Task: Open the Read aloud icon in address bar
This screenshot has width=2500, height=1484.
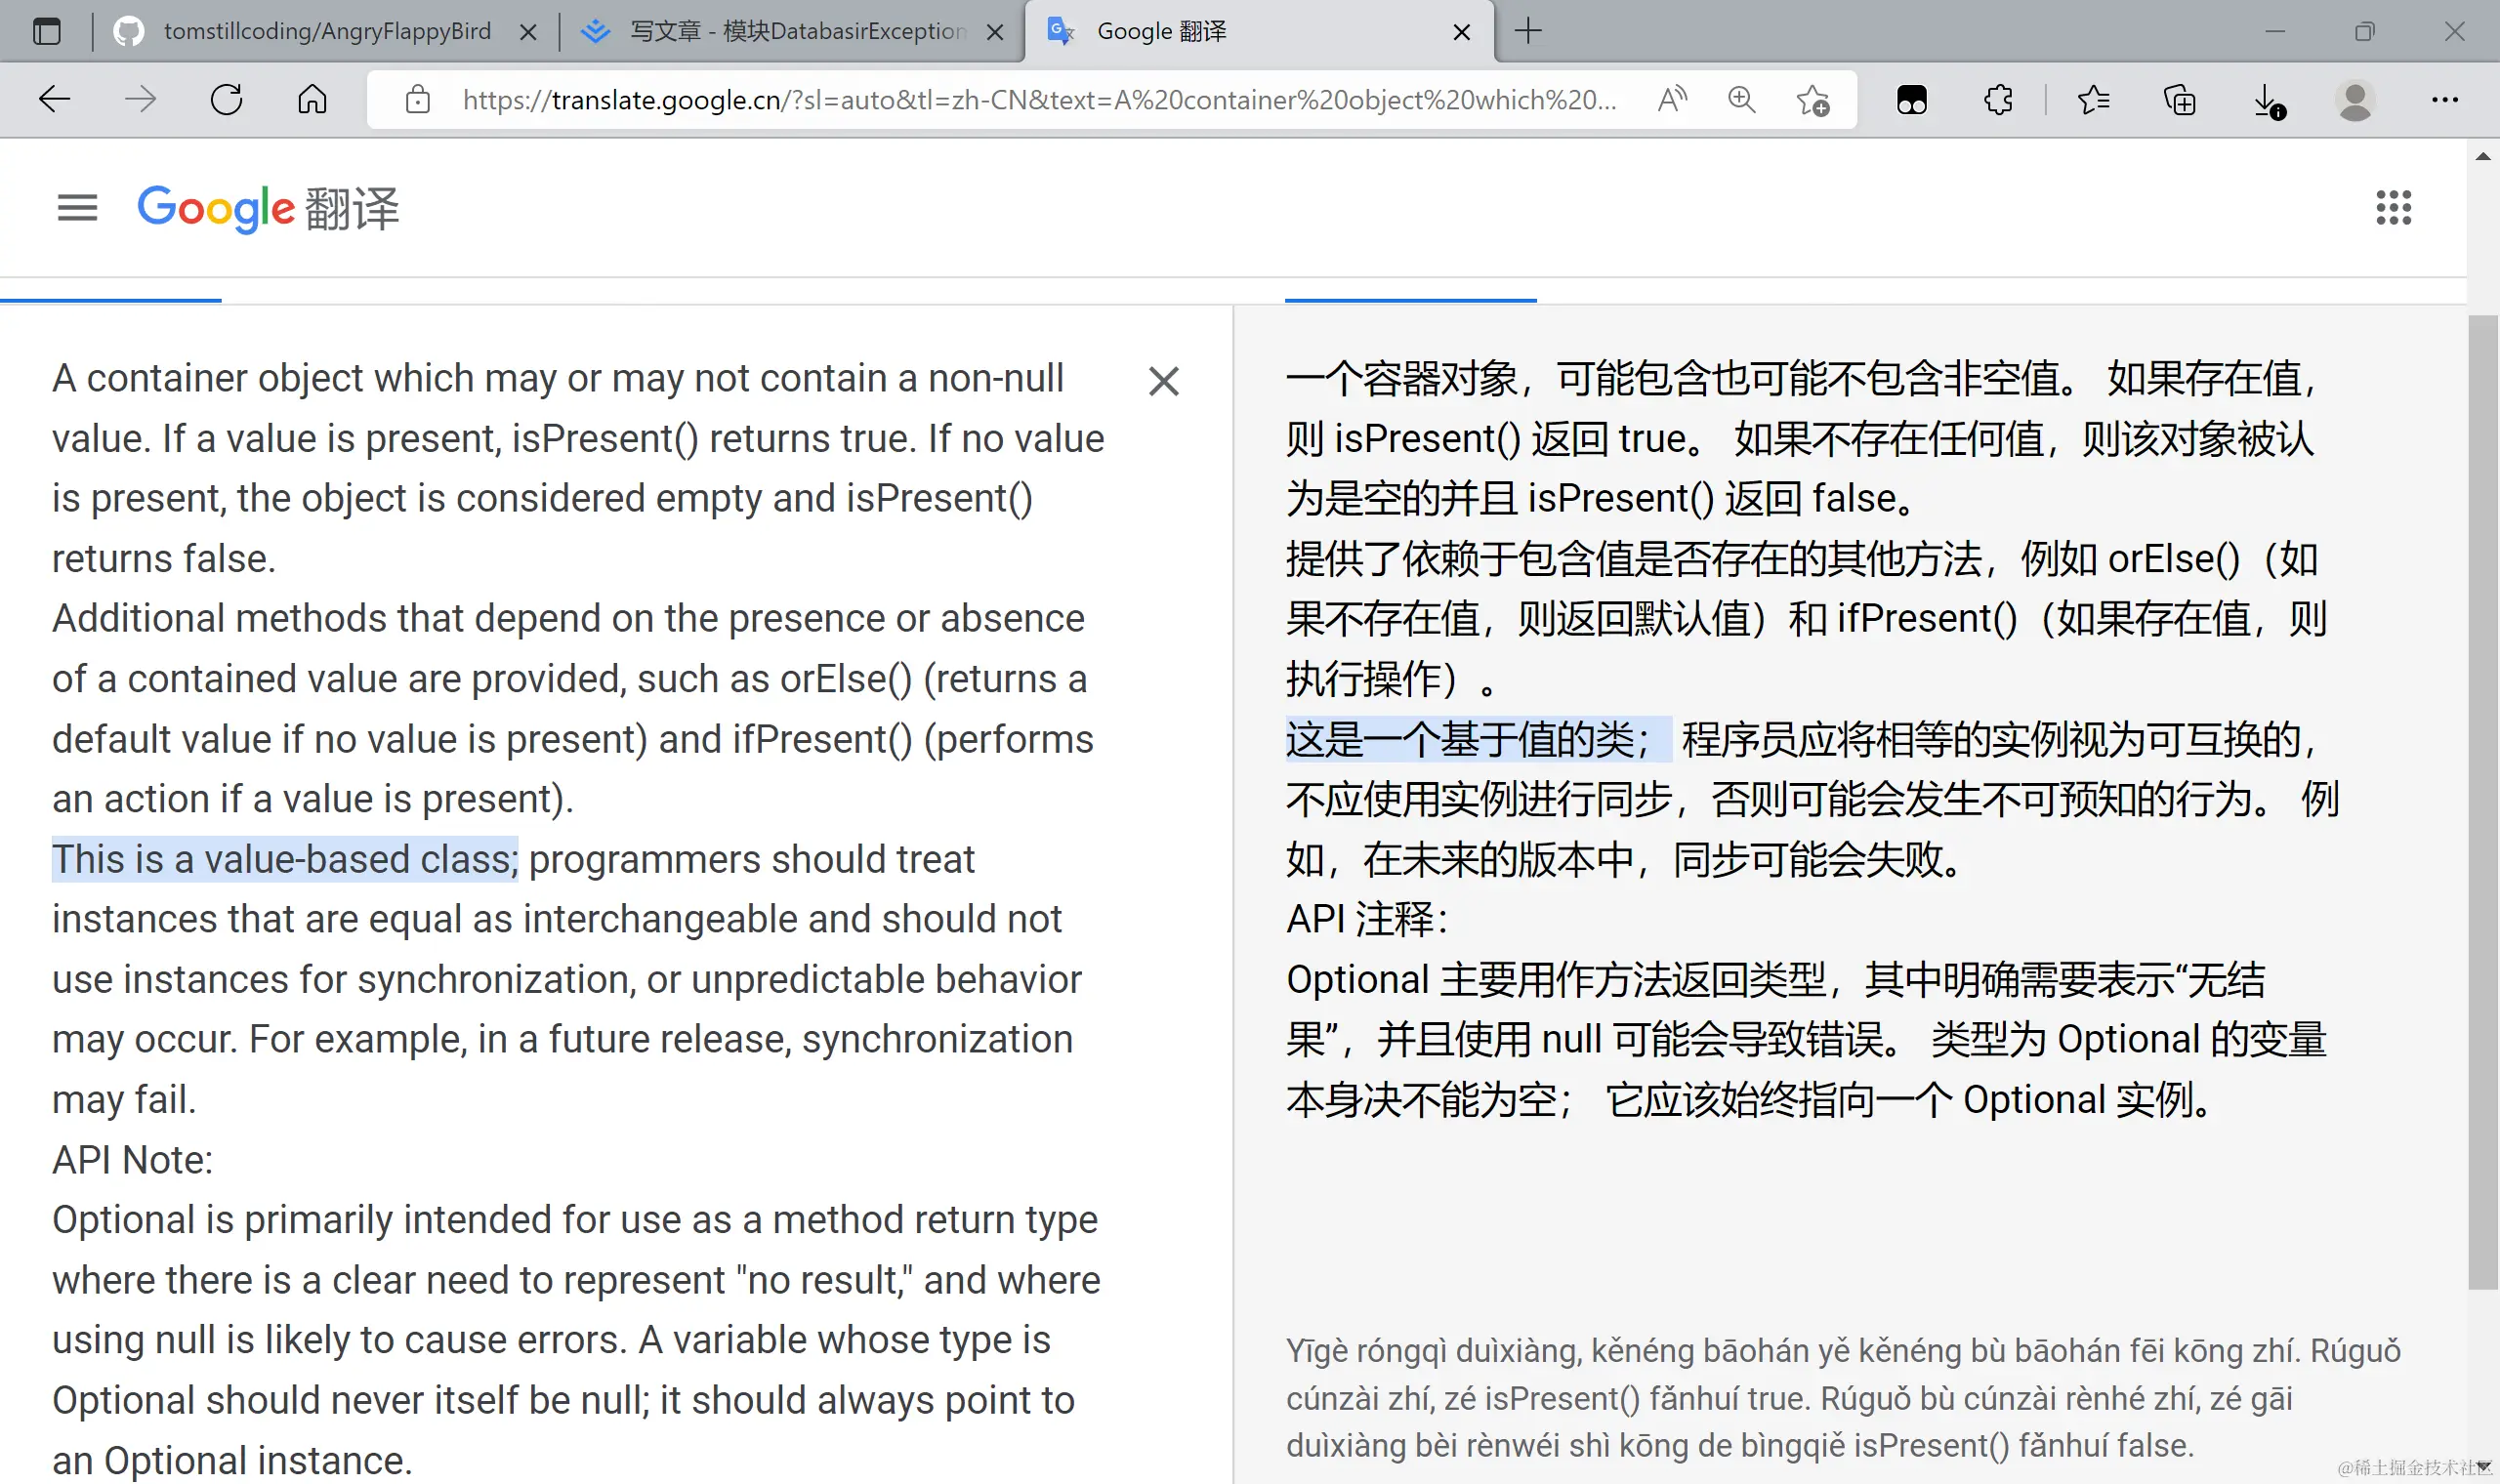Action: [x=1671, y=100]
